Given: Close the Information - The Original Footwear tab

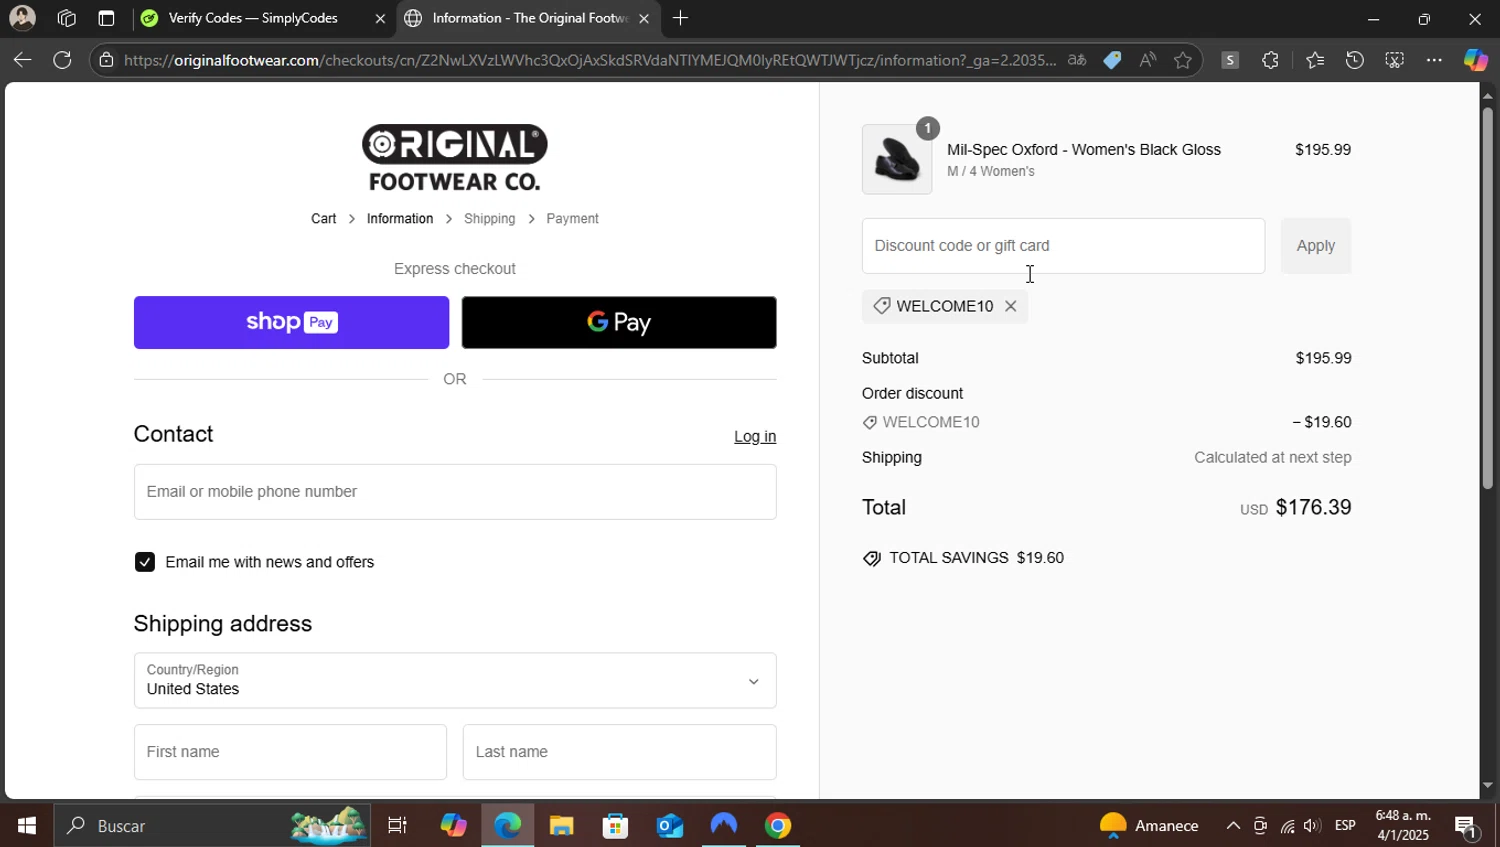Looking at the screenshot, I should (643, 18).
